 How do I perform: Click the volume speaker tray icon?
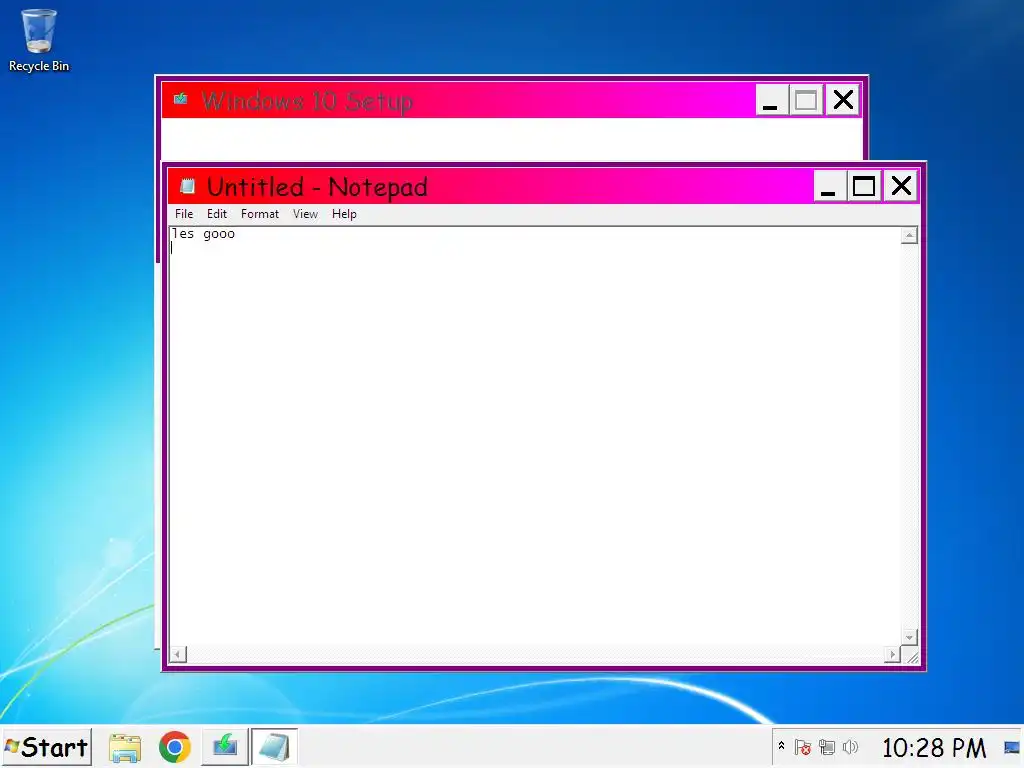pyautogui.click(x=850, y=747)
